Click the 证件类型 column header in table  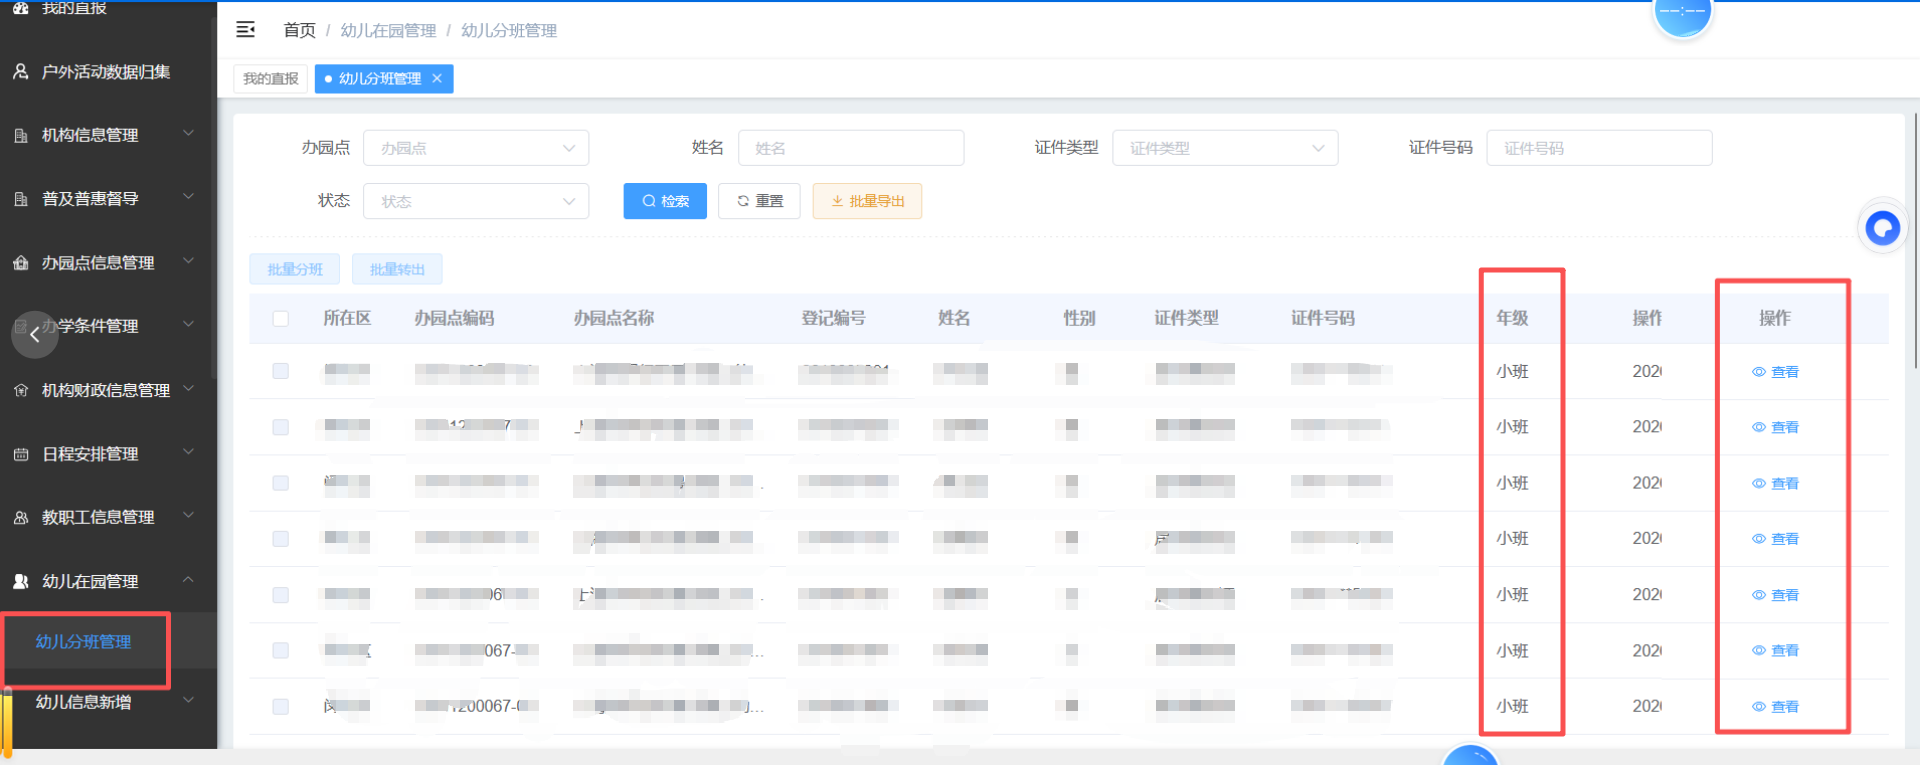tap(1186, 318)
